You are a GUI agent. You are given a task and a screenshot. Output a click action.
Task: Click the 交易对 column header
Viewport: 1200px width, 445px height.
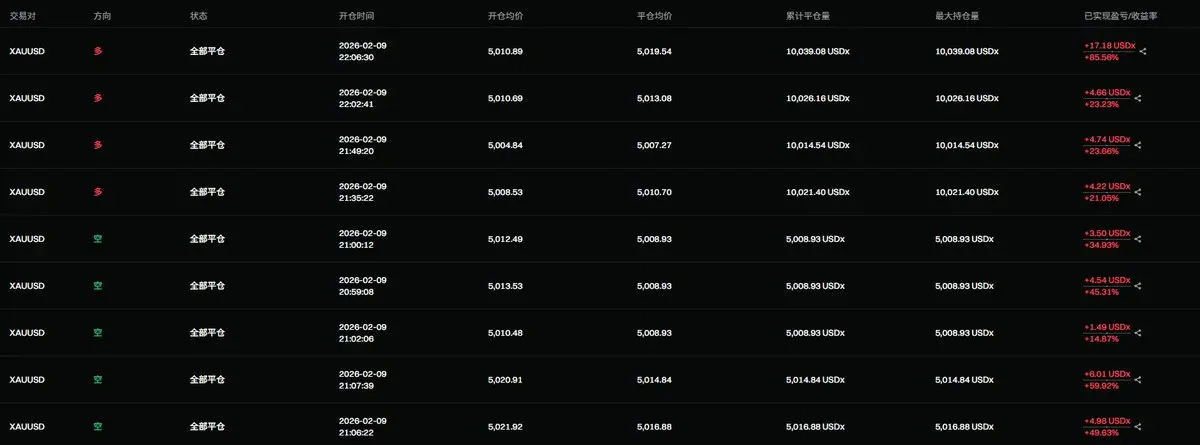pyautogui.click(x=23, y=16)
